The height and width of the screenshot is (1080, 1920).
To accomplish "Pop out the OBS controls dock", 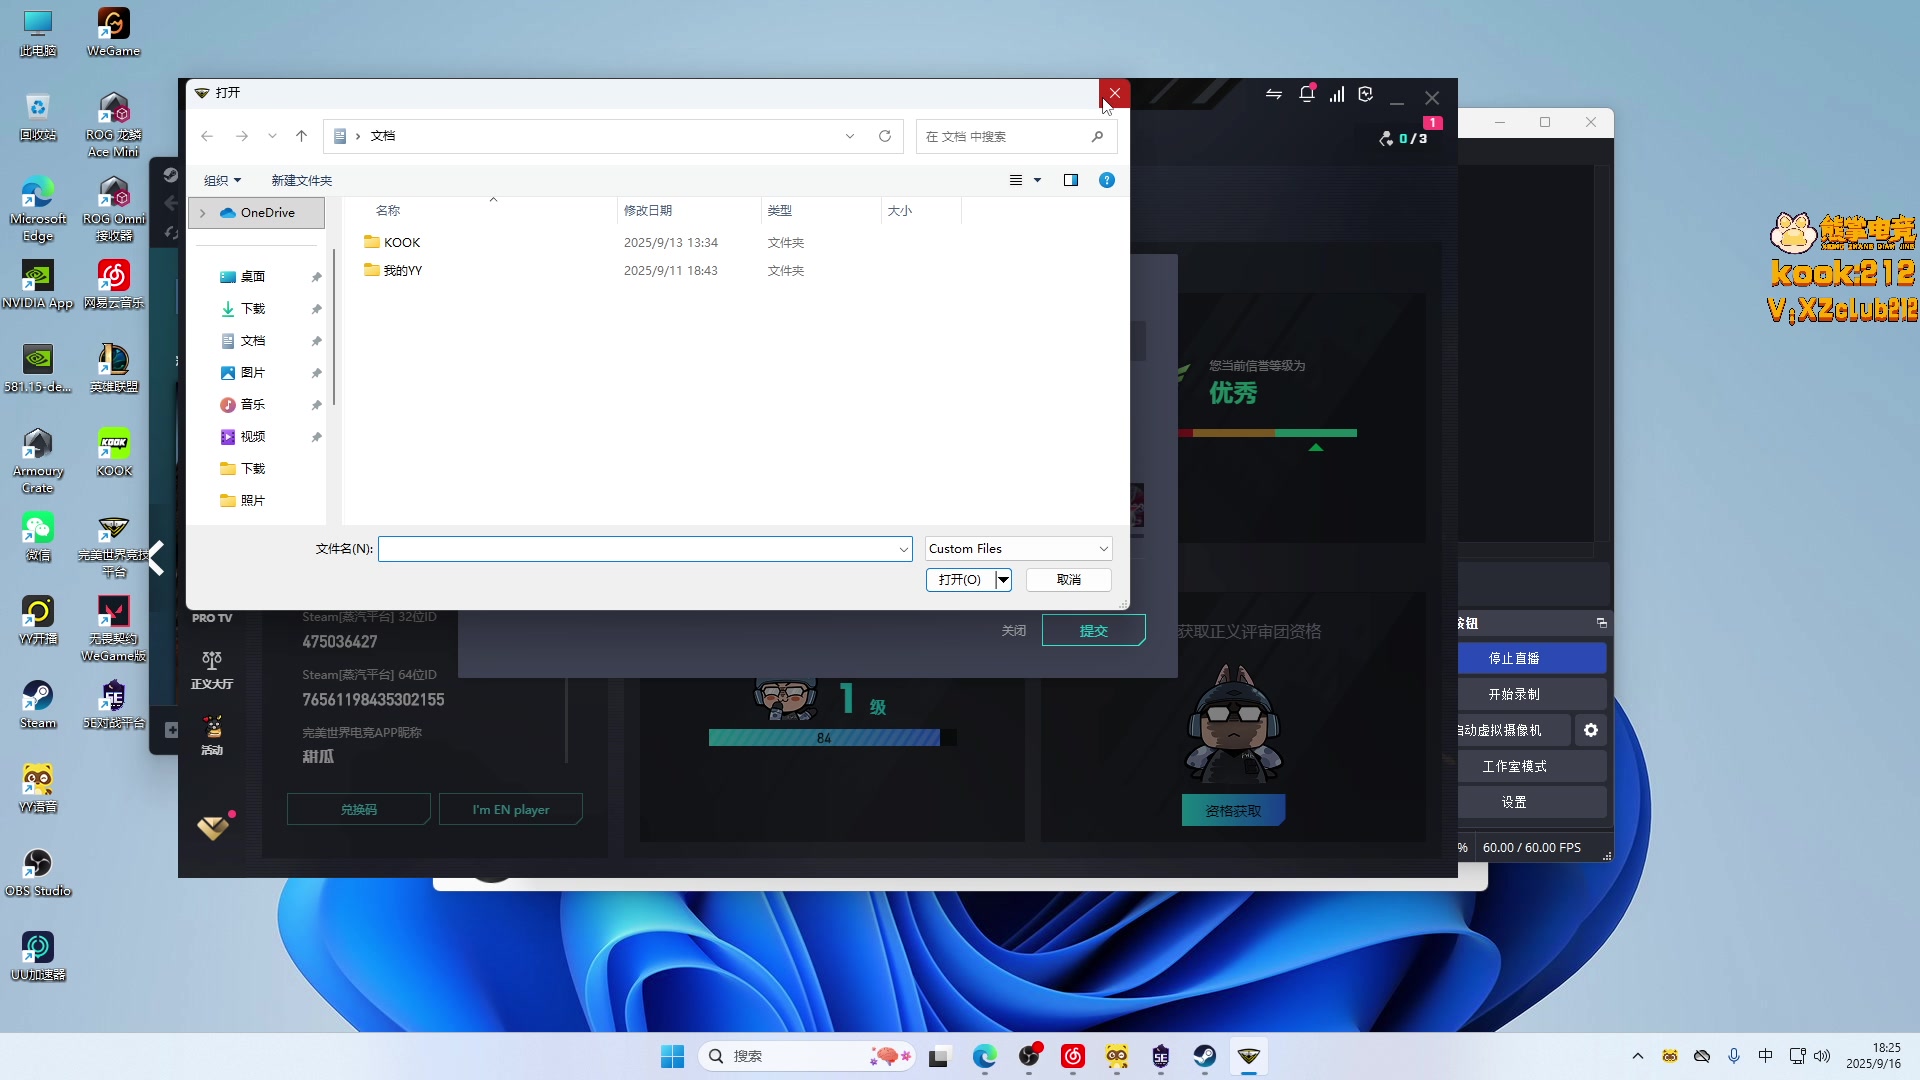I will point(1602,623).
